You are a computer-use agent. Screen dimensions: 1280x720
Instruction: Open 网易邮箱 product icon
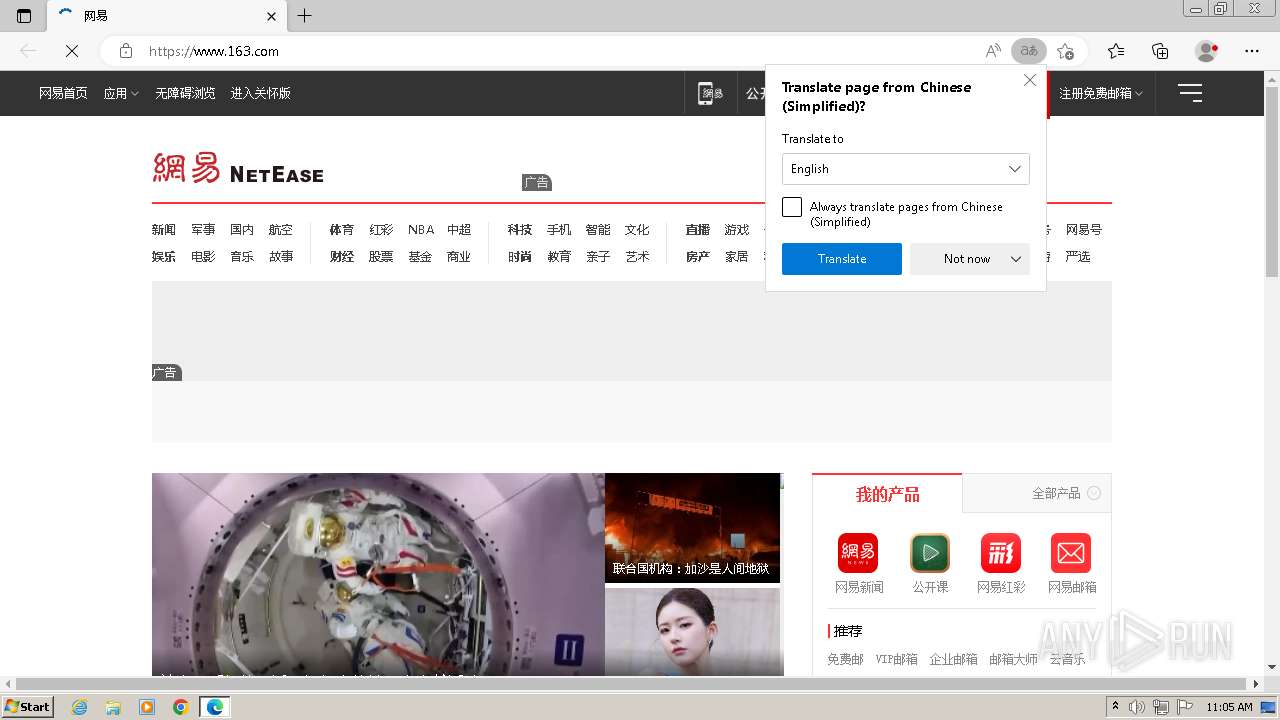click(1071, 553)
